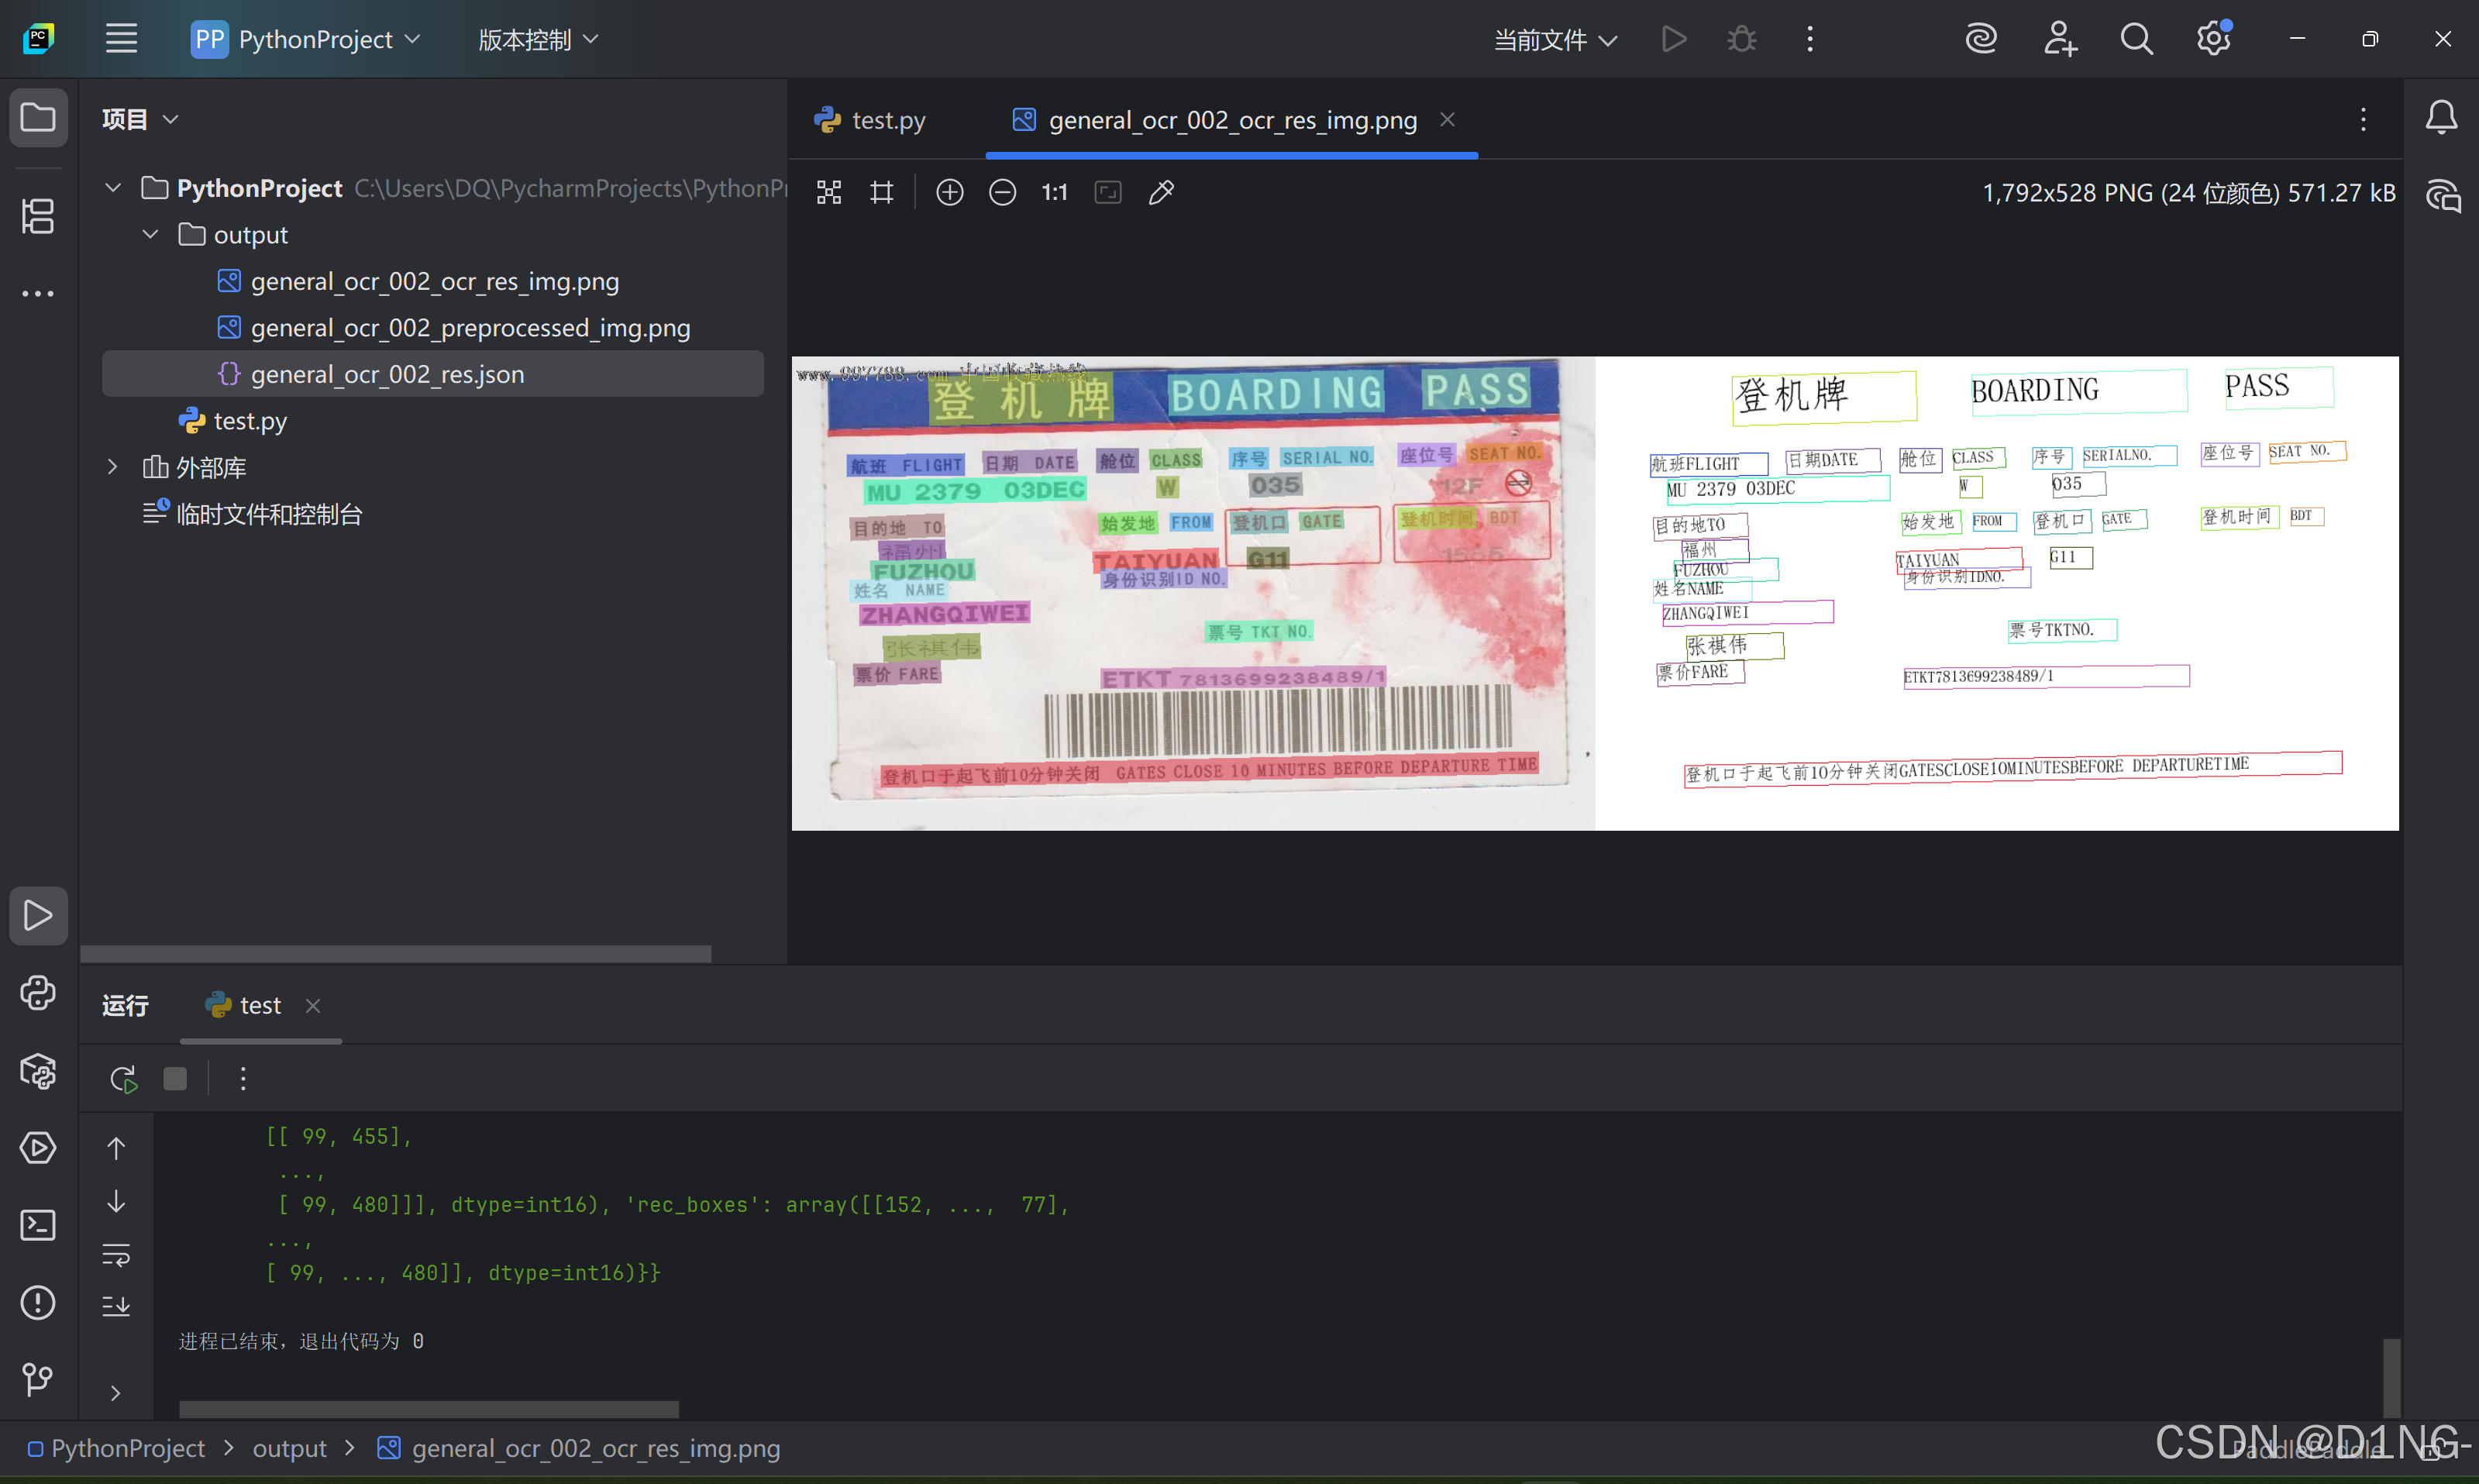The image size is (2479, 1484).
Task: Set image zoom to actual size 1:1
Action: [x=1054, y=192]
